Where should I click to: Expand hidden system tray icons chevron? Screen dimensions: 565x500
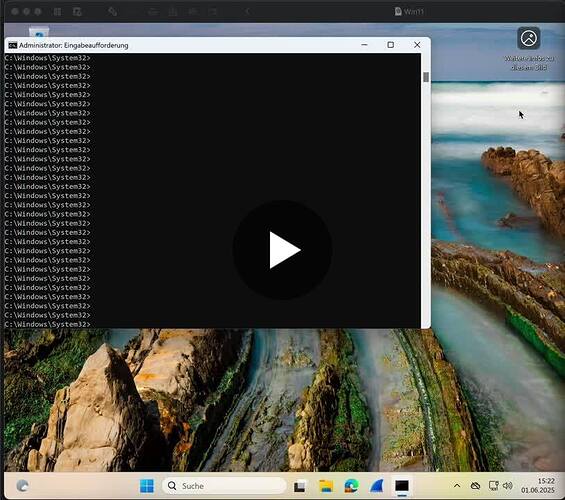[x=457, y=486]
